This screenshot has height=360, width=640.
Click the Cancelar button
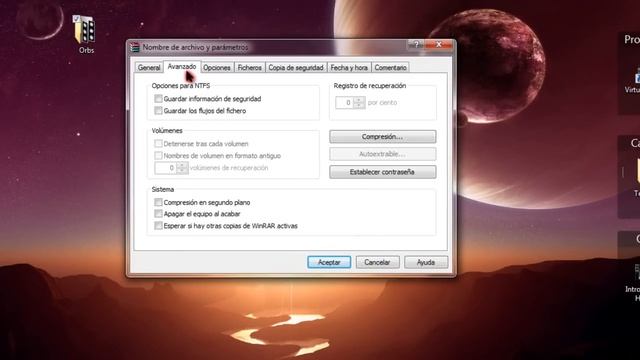pyautogui.click(x=377, y=262)
